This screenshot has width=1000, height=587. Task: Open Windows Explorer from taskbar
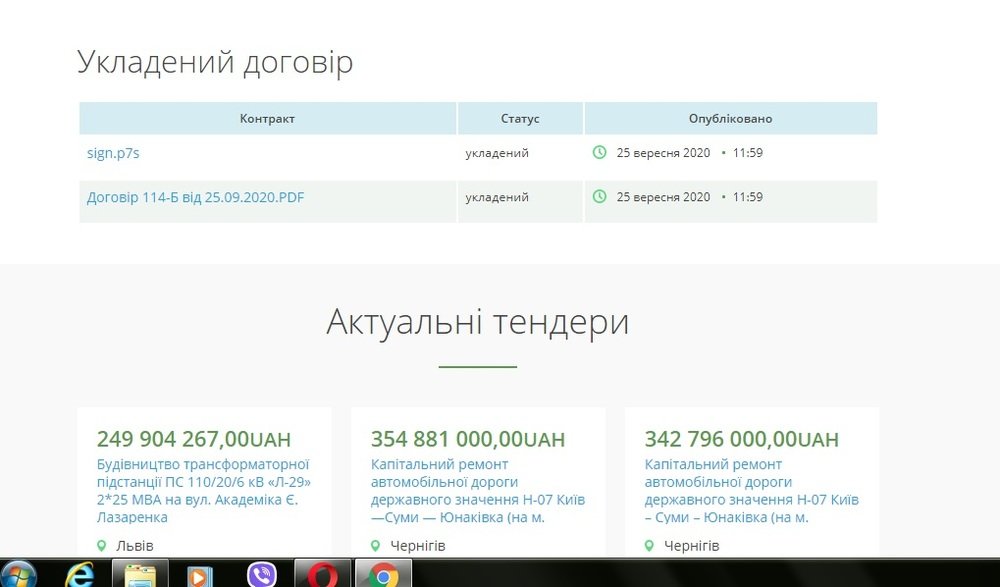click(x=140, y=574)
